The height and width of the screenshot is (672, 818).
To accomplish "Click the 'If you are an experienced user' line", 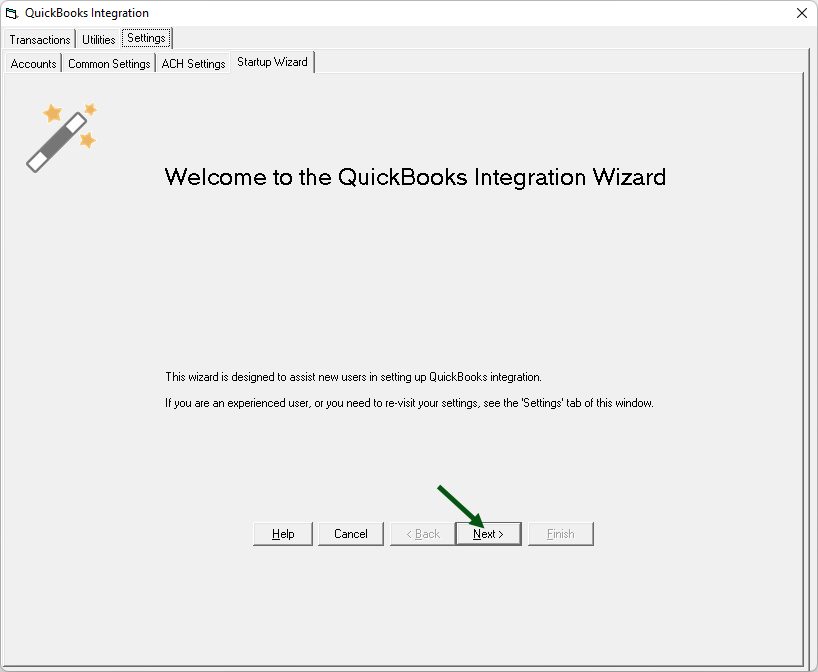I will tap(410, 403).
